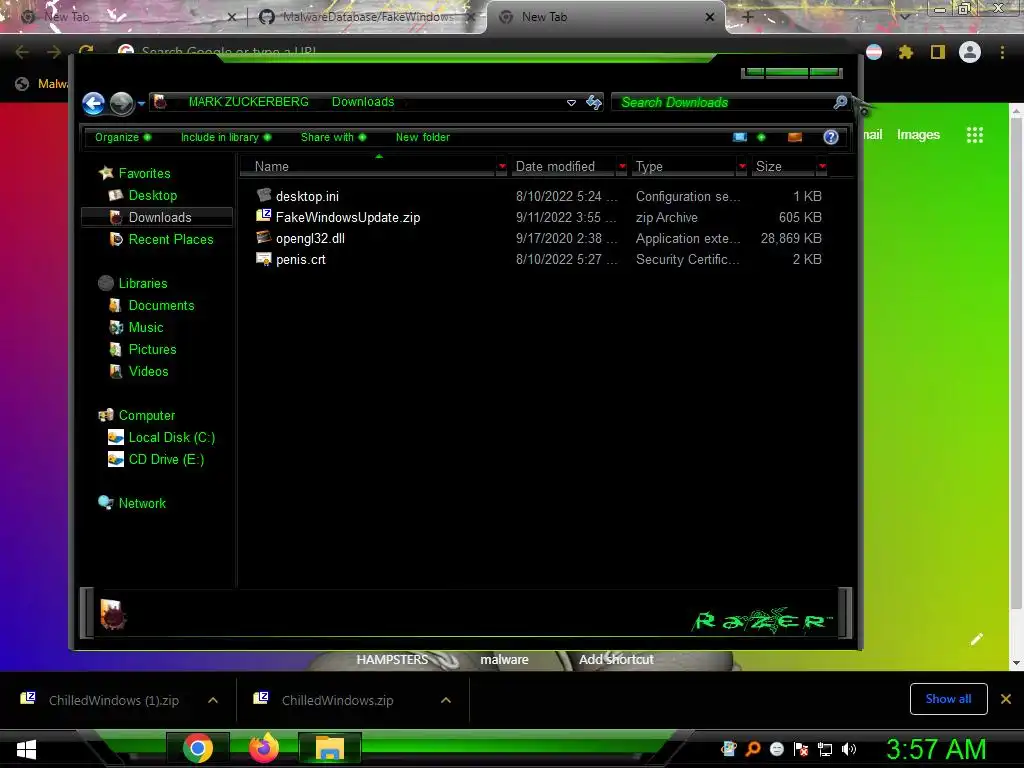Click Chrome extensions puzzle icon
The image size is (1024, 768).
906,52
